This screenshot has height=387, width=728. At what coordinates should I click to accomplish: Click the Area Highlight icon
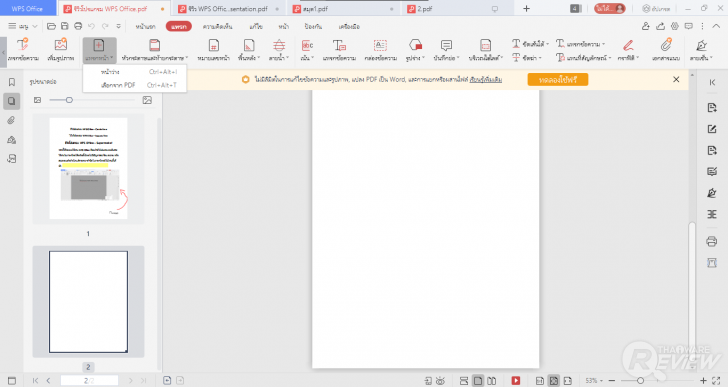click(x=486, y=45)
